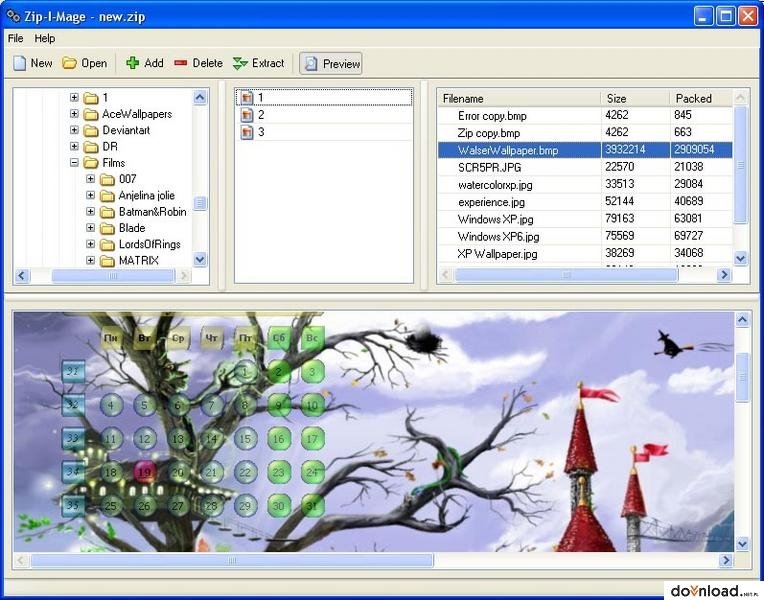Select the Anjelina jolie folder icon
This screenshot has height=600, width=764.
[x=107, y=196]
